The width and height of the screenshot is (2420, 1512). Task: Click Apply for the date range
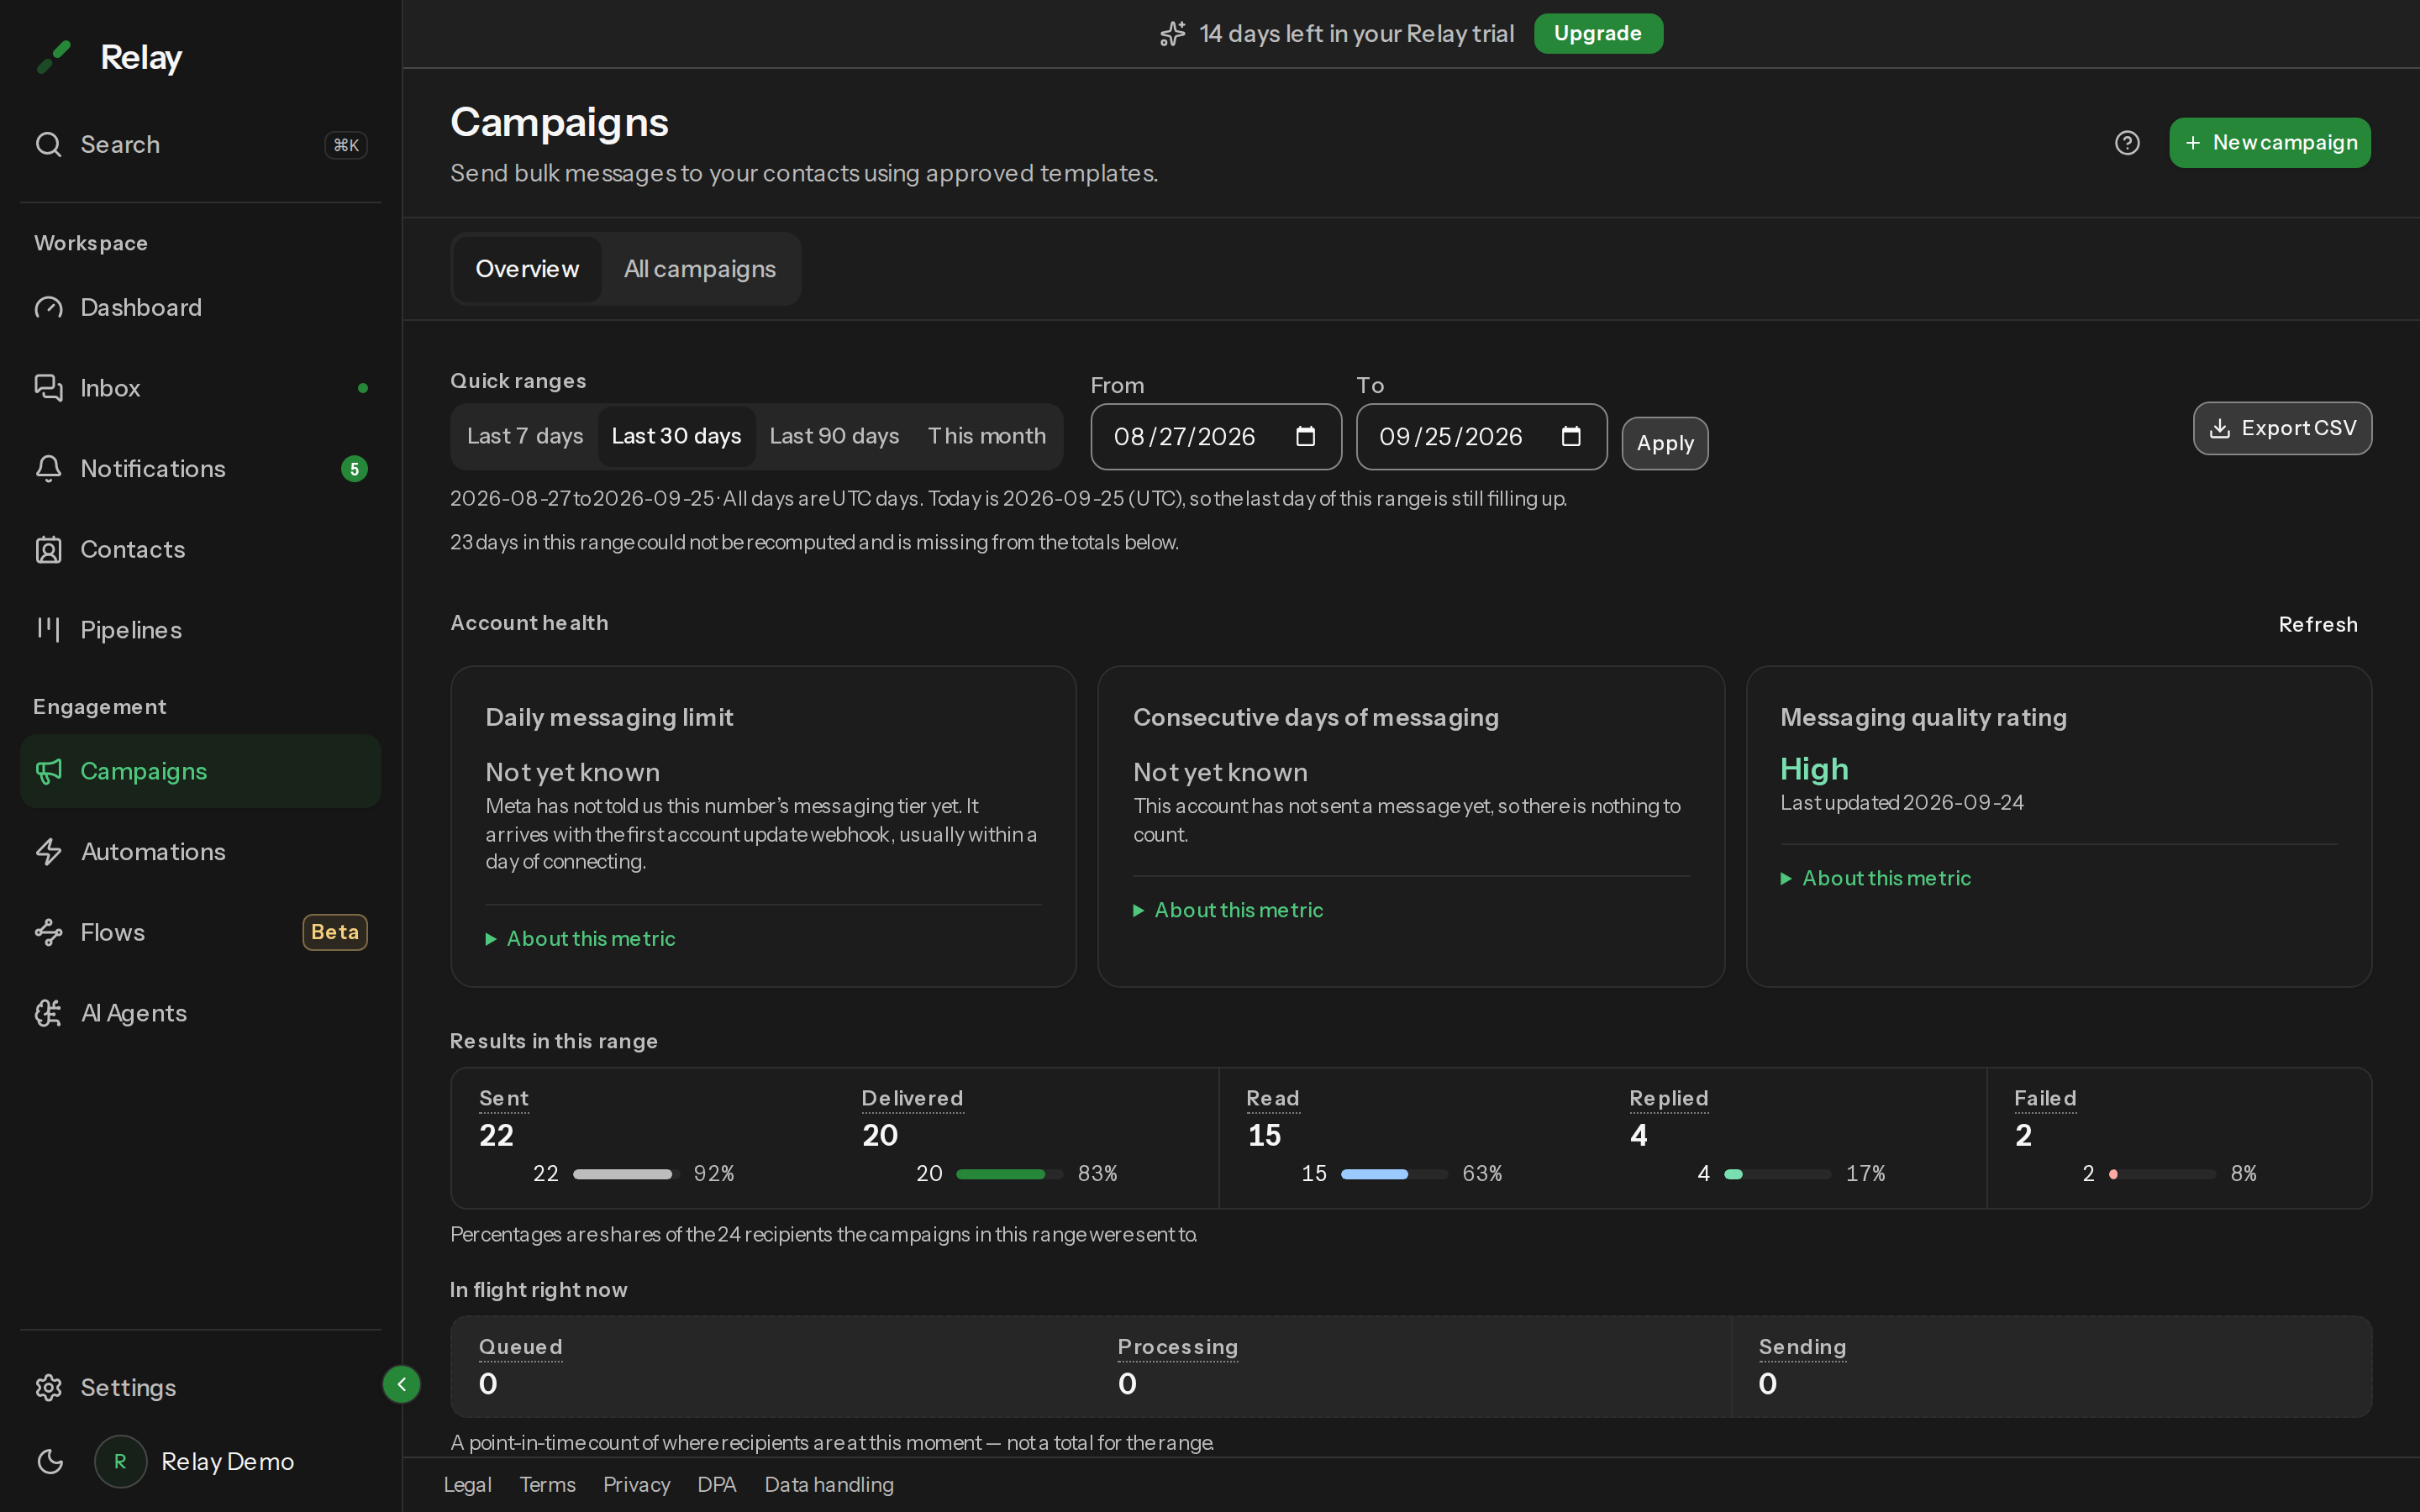tap(1665, 443)
